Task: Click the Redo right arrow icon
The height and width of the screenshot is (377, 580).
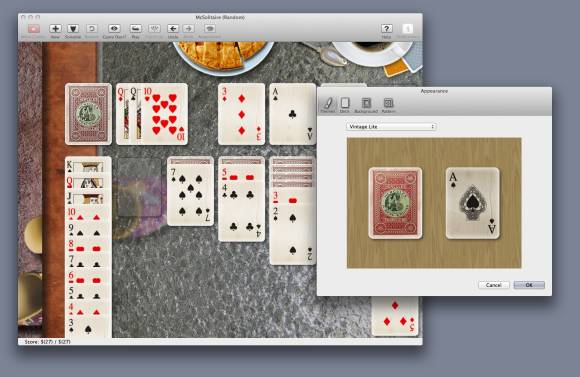Action: 188,28
